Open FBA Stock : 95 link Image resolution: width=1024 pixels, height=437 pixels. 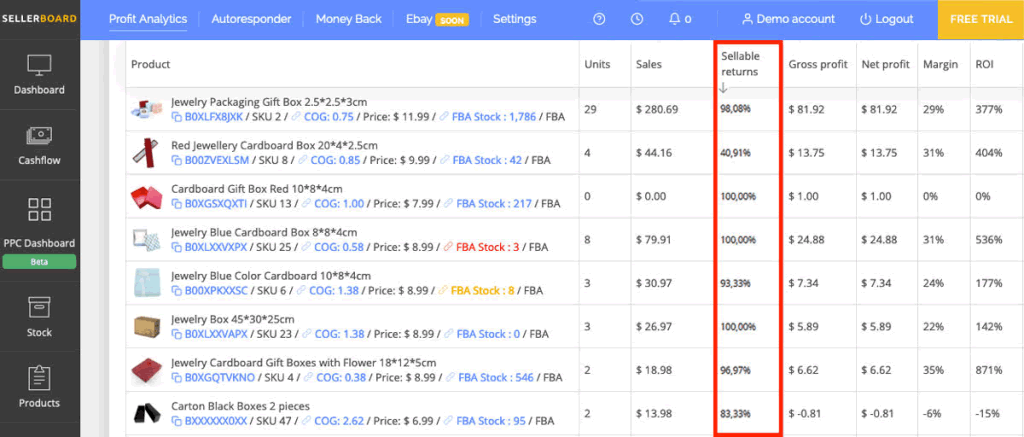tap(492, 421)
